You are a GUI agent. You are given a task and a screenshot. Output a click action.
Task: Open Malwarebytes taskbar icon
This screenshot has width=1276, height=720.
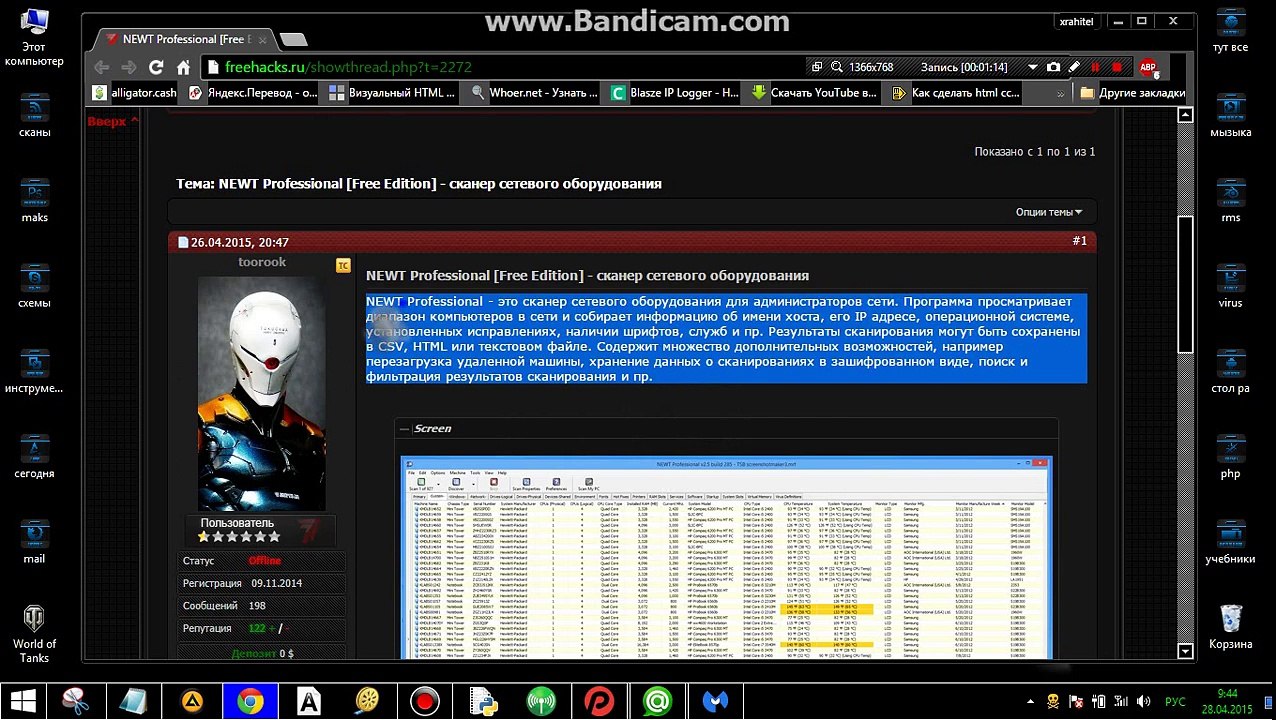[x=715, y=701]
